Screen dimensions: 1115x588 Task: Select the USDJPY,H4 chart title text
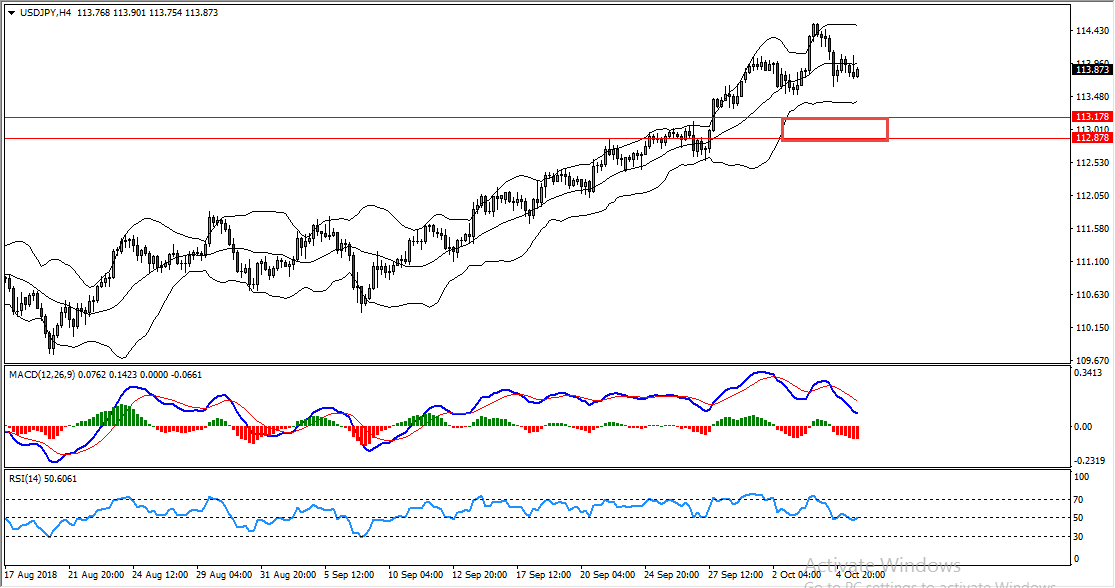tap(45, 13)
